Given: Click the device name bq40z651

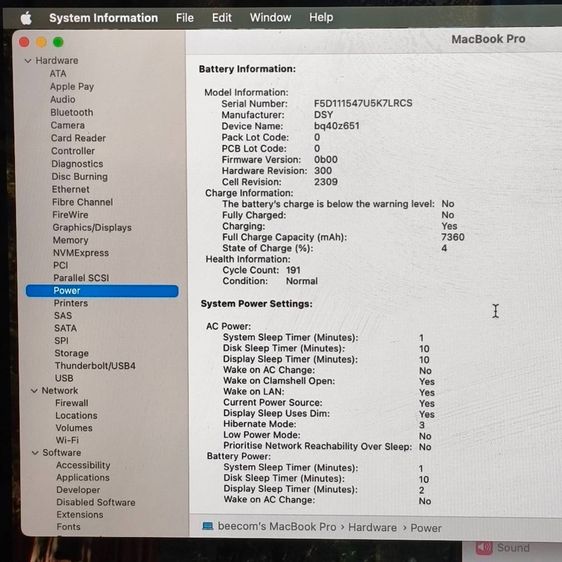Looking at the screenshot, I should (x=337, y=126).
